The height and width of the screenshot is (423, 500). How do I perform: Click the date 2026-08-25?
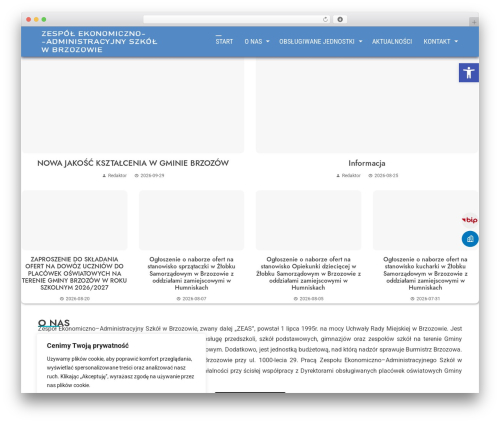(x=386, y=176)
